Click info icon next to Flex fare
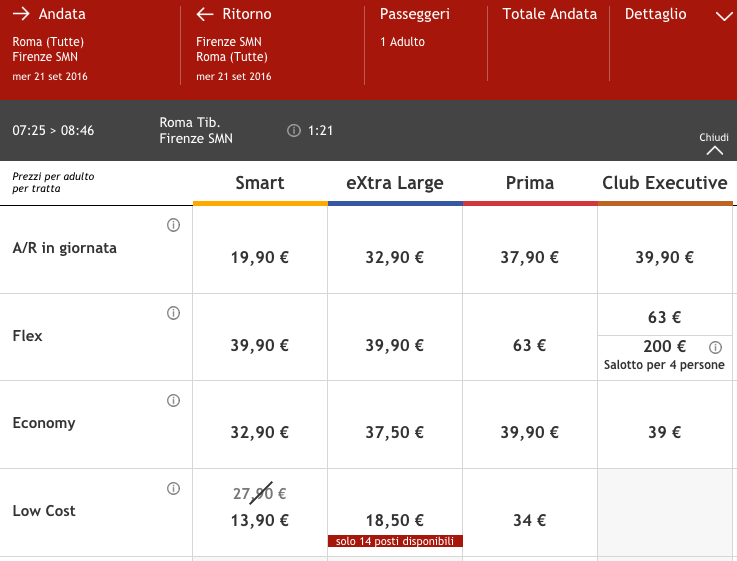 coord(173,314)
